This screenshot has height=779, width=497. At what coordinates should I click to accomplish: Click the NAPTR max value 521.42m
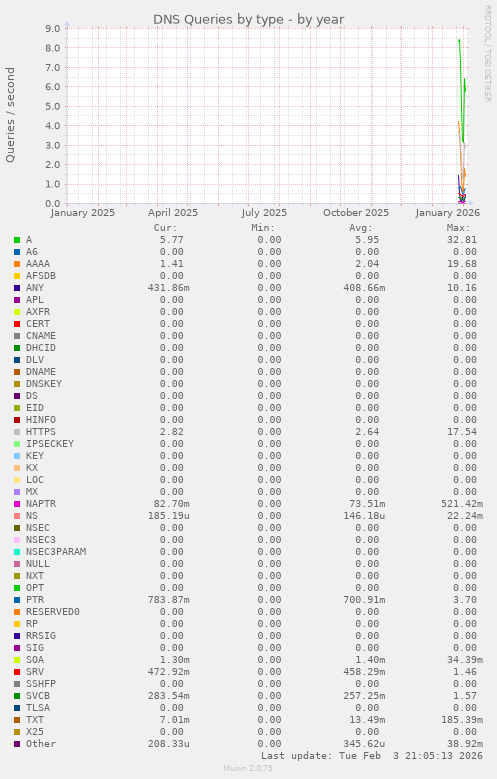(x=462, y=504)
